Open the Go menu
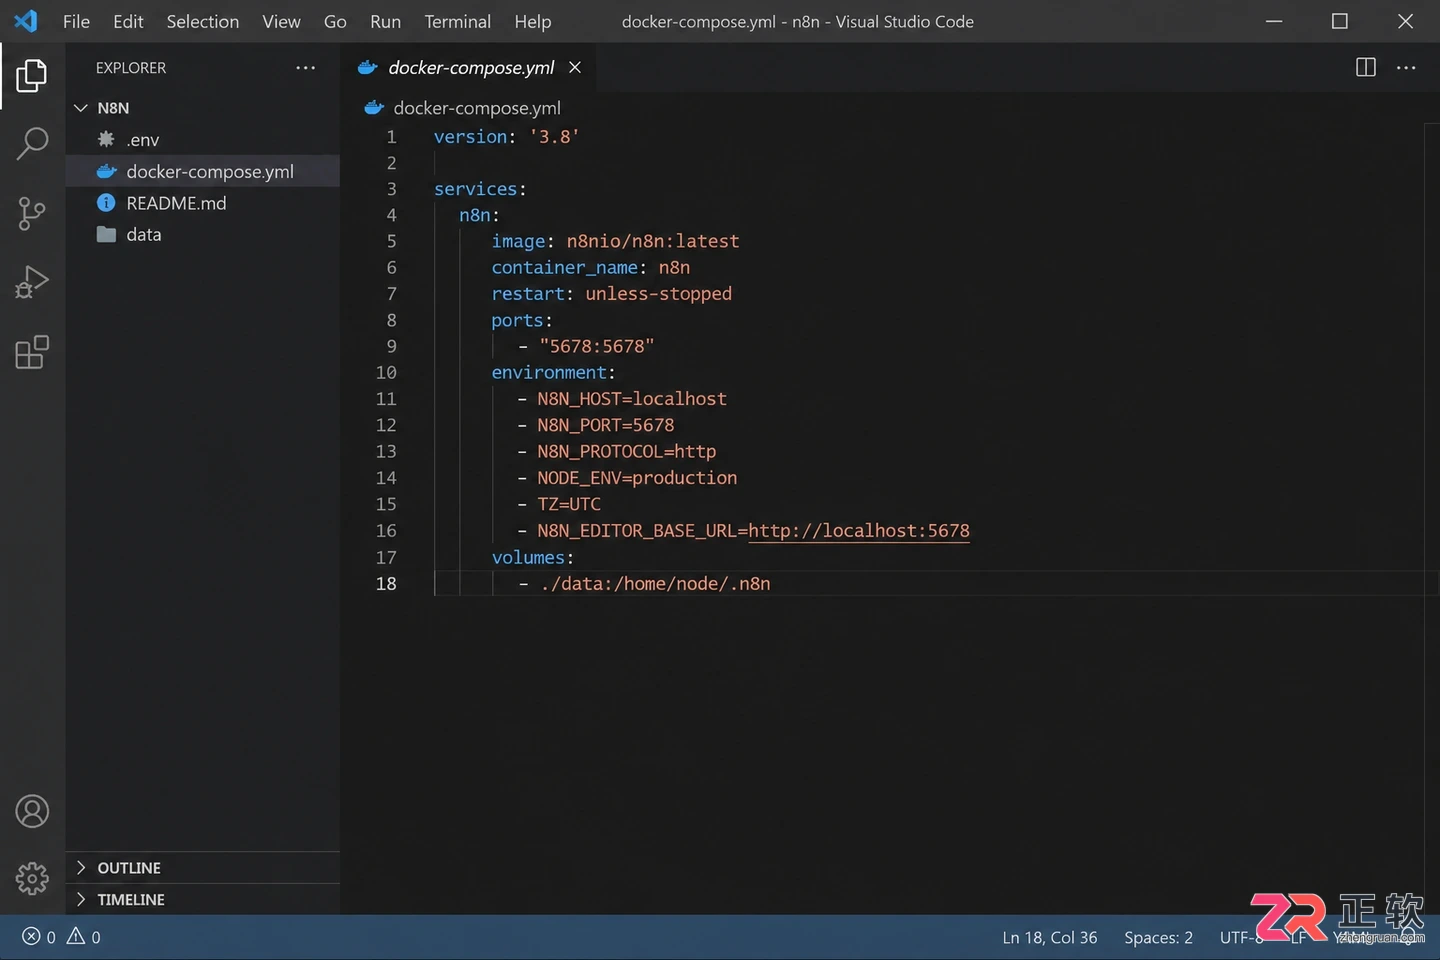Viewport: 1440px width, 960px height. click(335, 21)
